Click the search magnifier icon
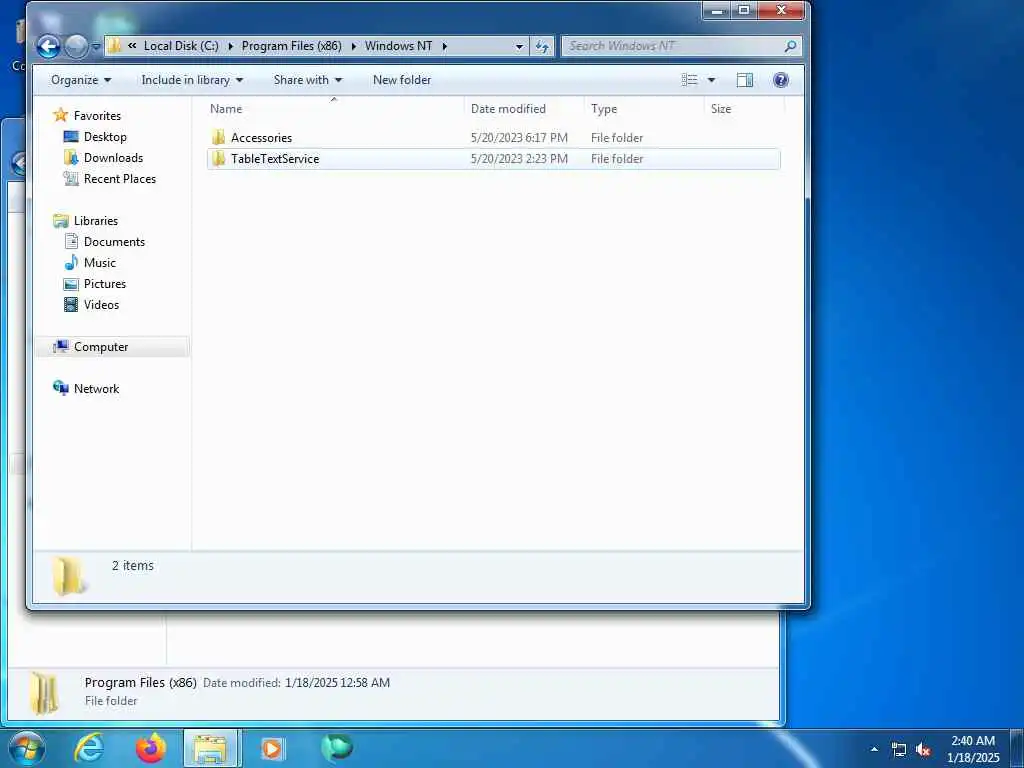 790,46
